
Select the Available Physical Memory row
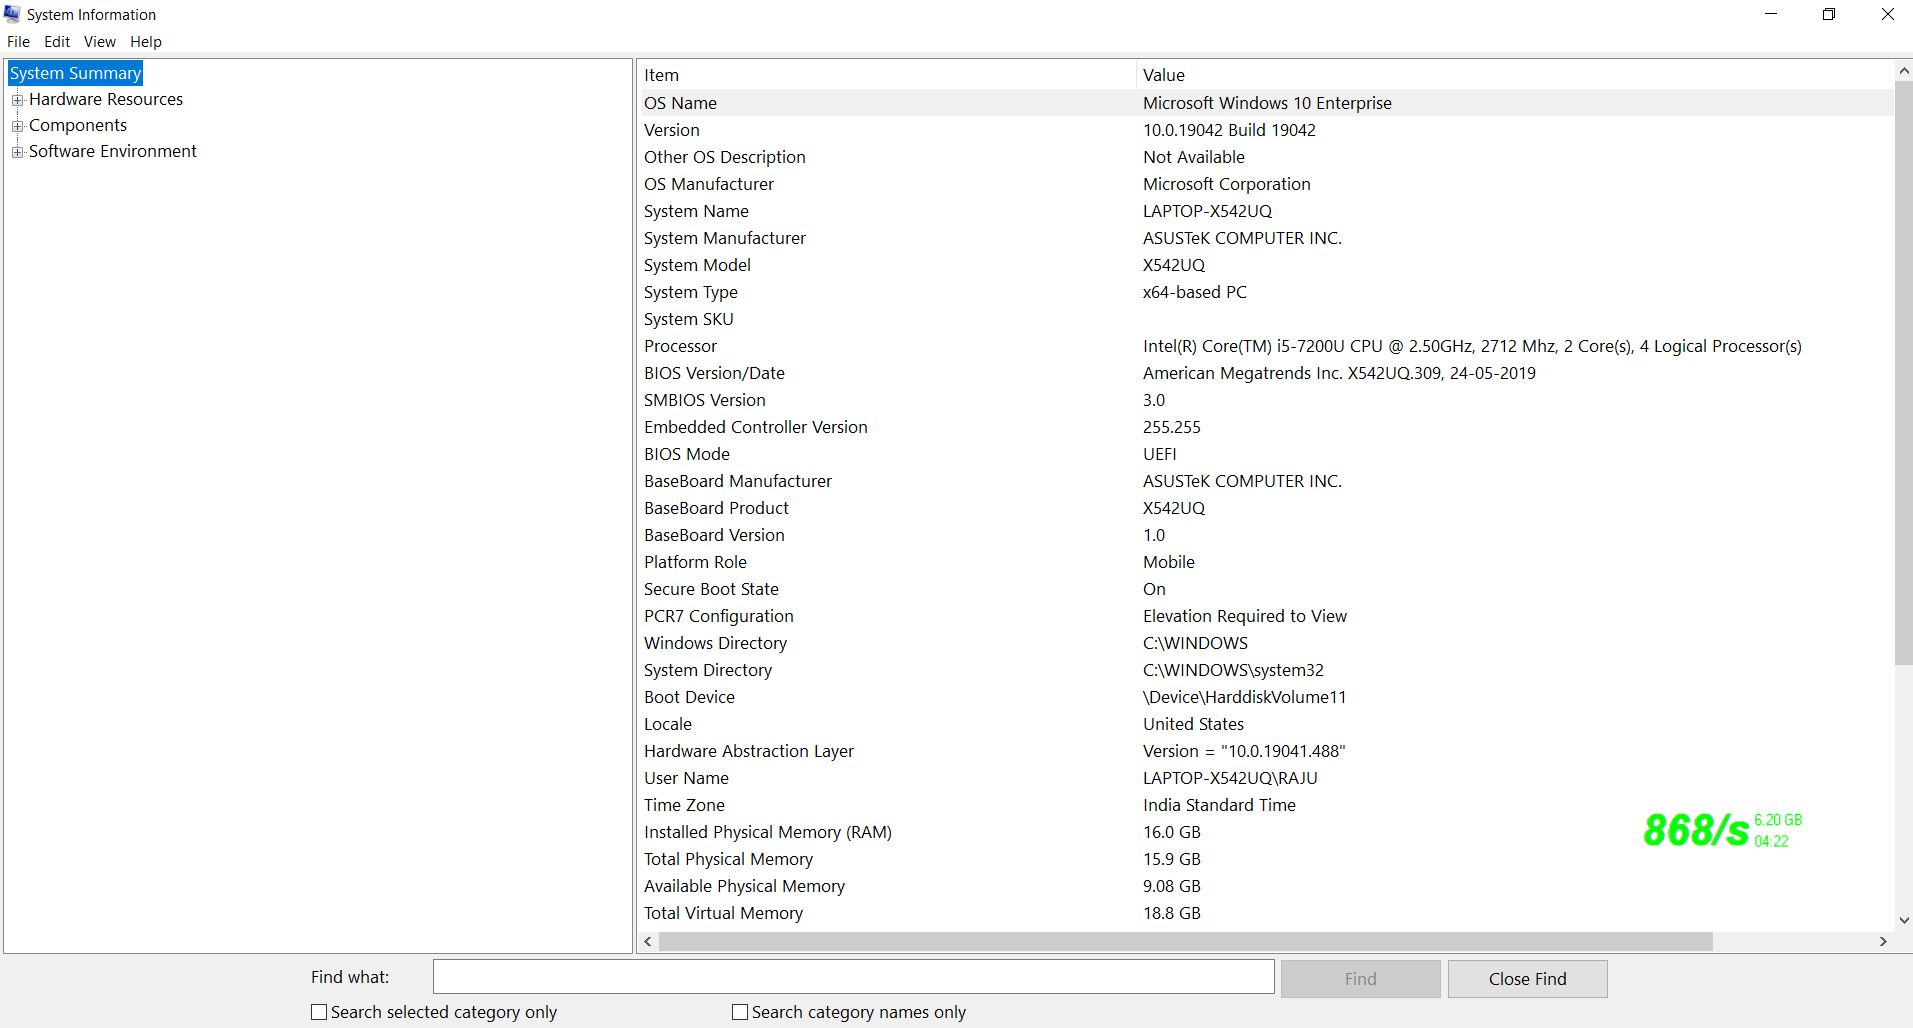pyautogui.click(x=1265, y=886)
